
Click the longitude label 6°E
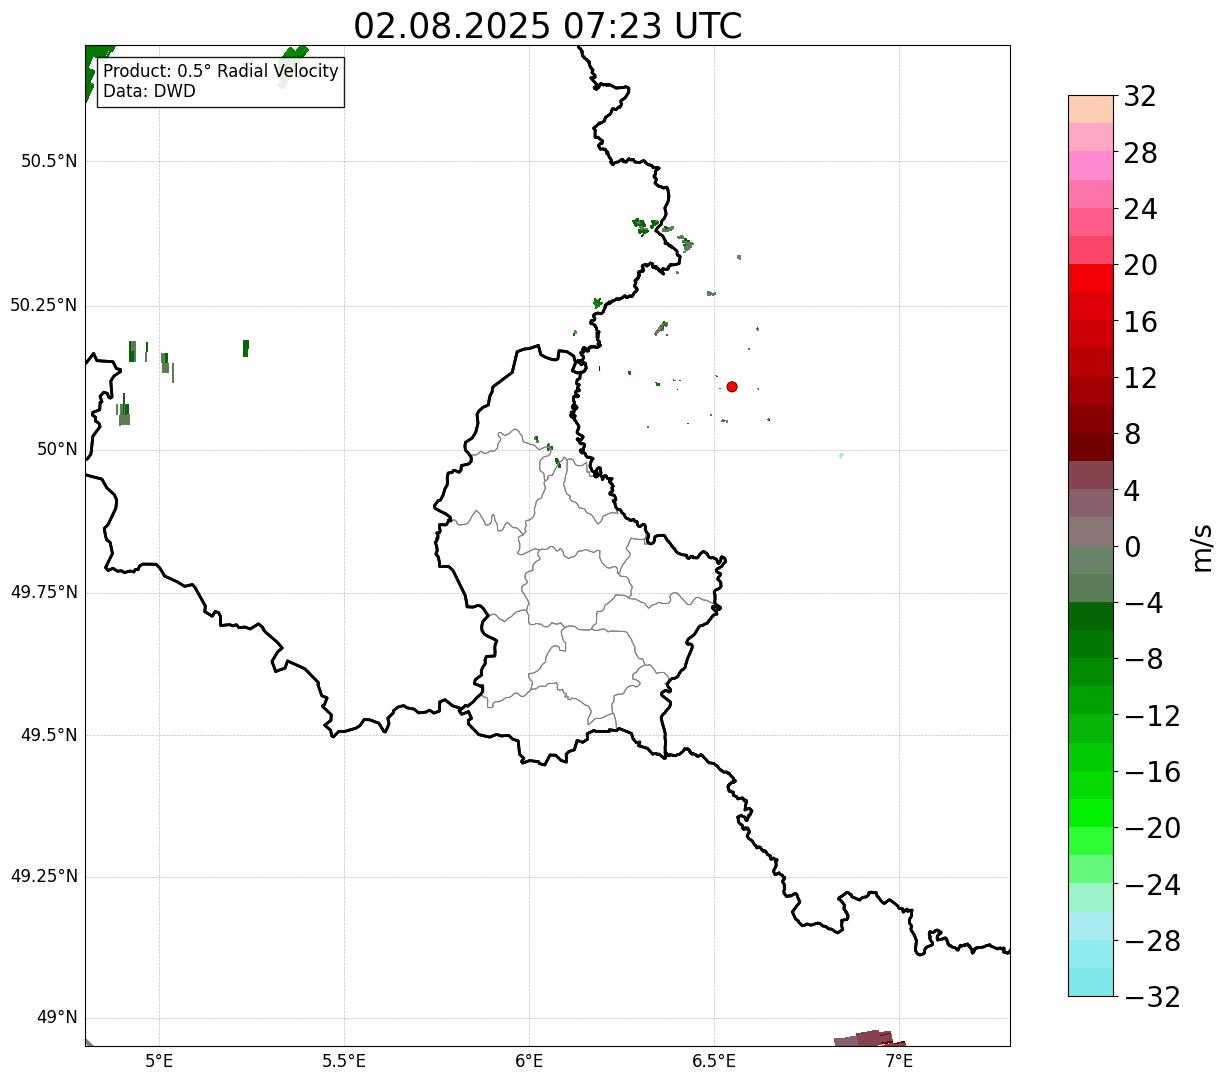tap(529, 1060)
